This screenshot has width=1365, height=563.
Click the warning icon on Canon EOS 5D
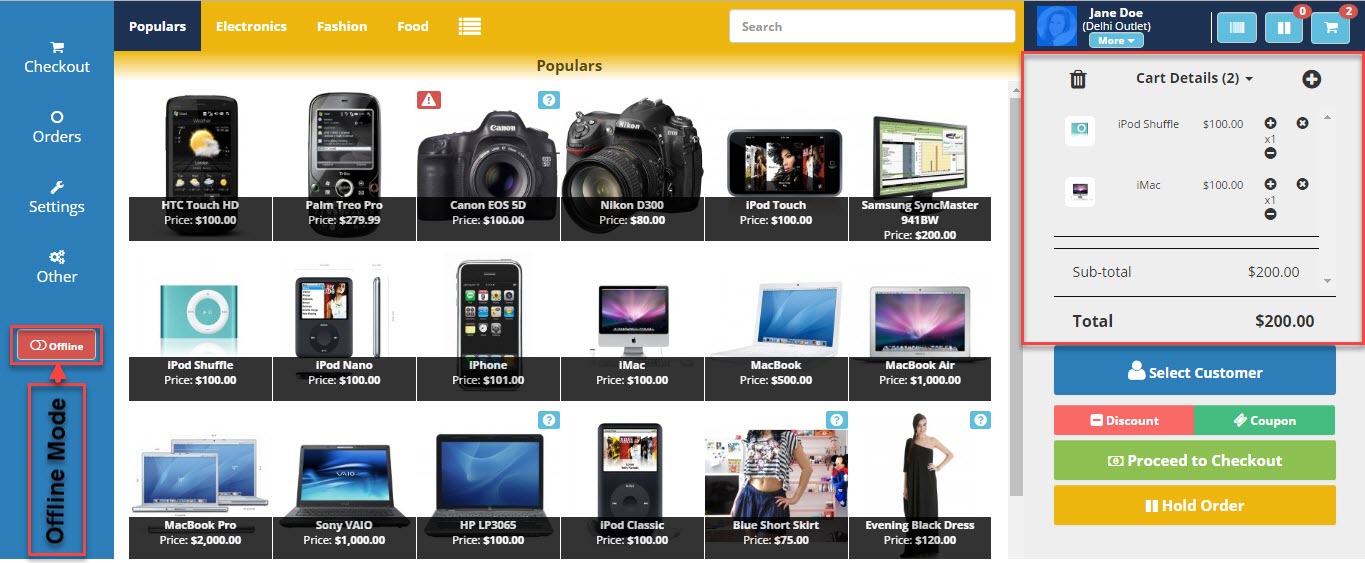click(x=429, y=99)
